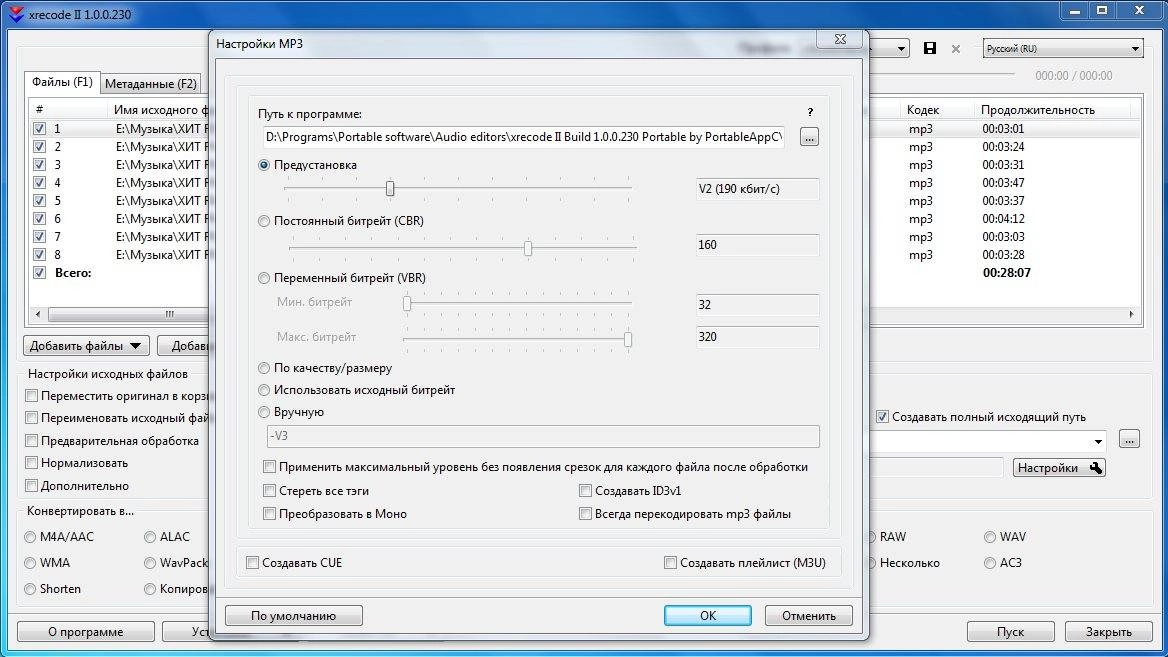Click the Настройки wrench button
The width and height of the screenshot is (1168, 657).
(x=1059, y=468)
